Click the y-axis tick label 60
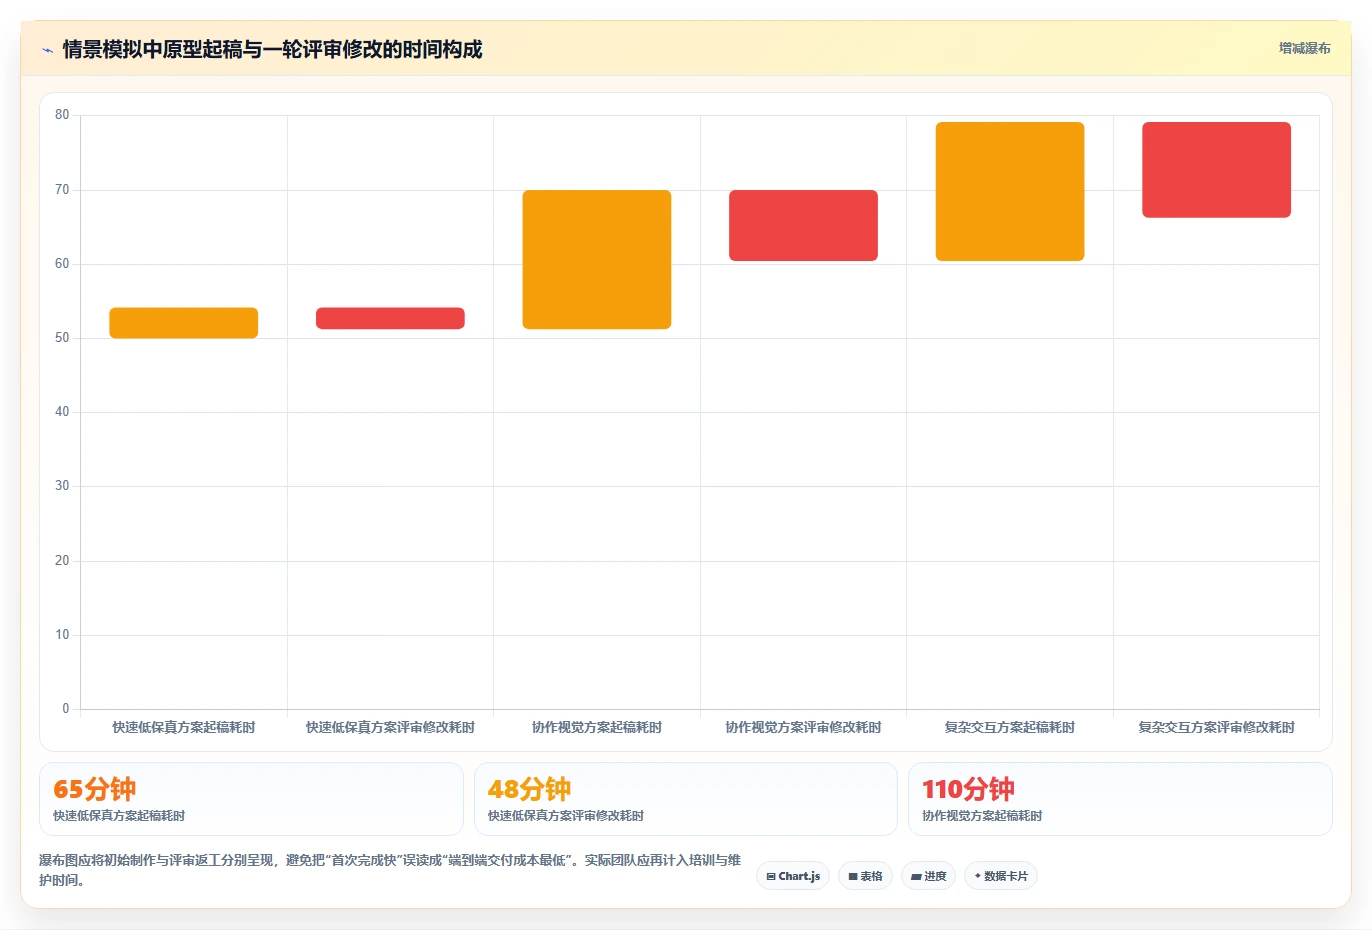Viewport: 1372px width, 930px height. 62,264
